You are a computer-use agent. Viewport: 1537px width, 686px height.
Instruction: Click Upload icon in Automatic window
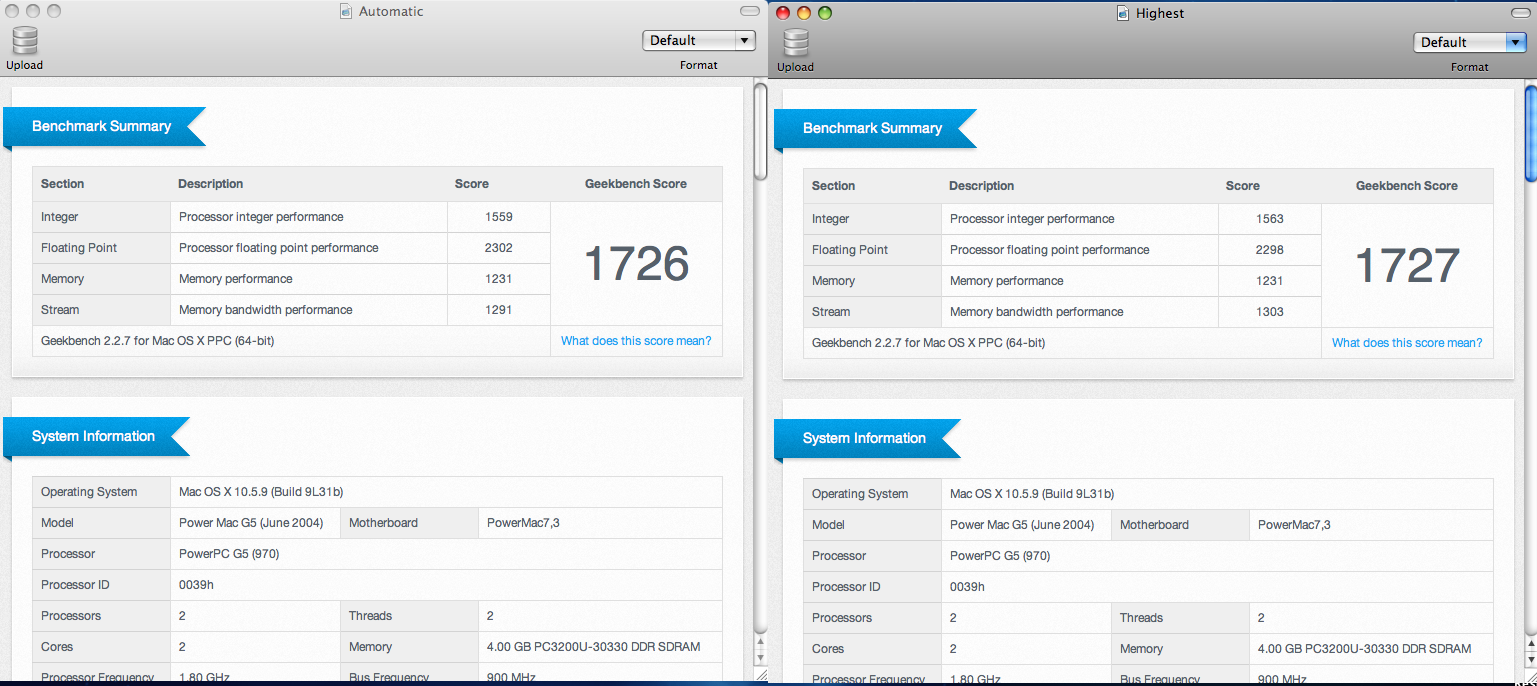25,41
